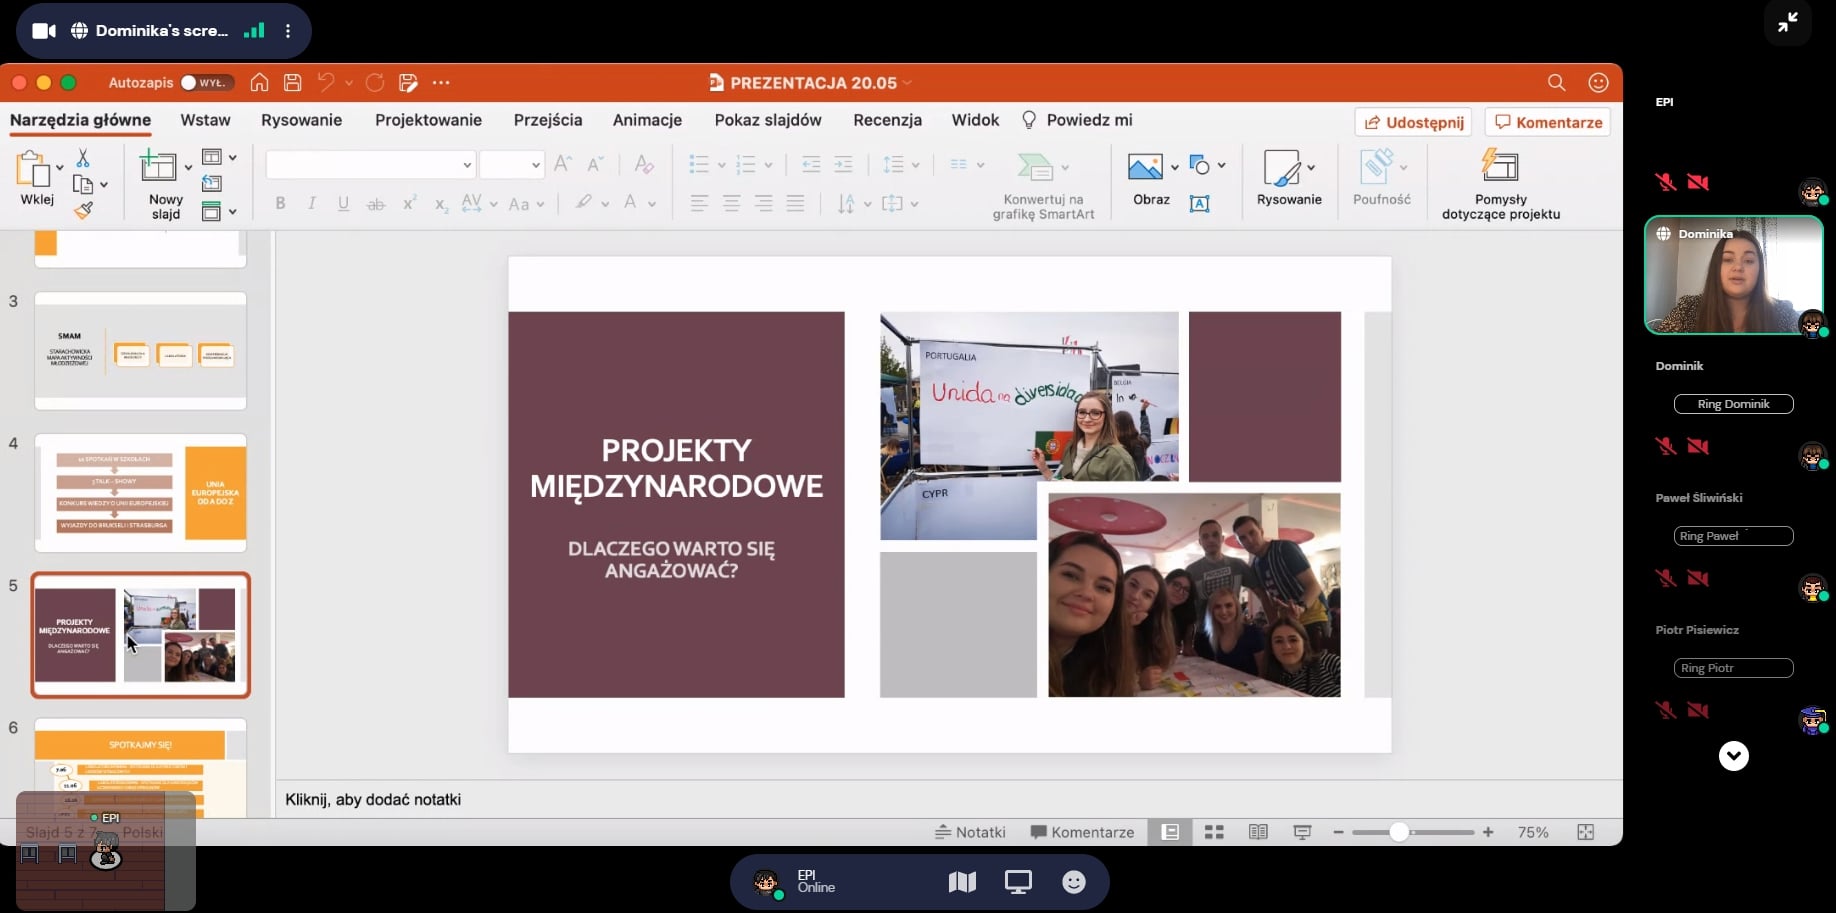
Task: Open the Projektowanie ribbon tab
Action: [x=428, y=120]
